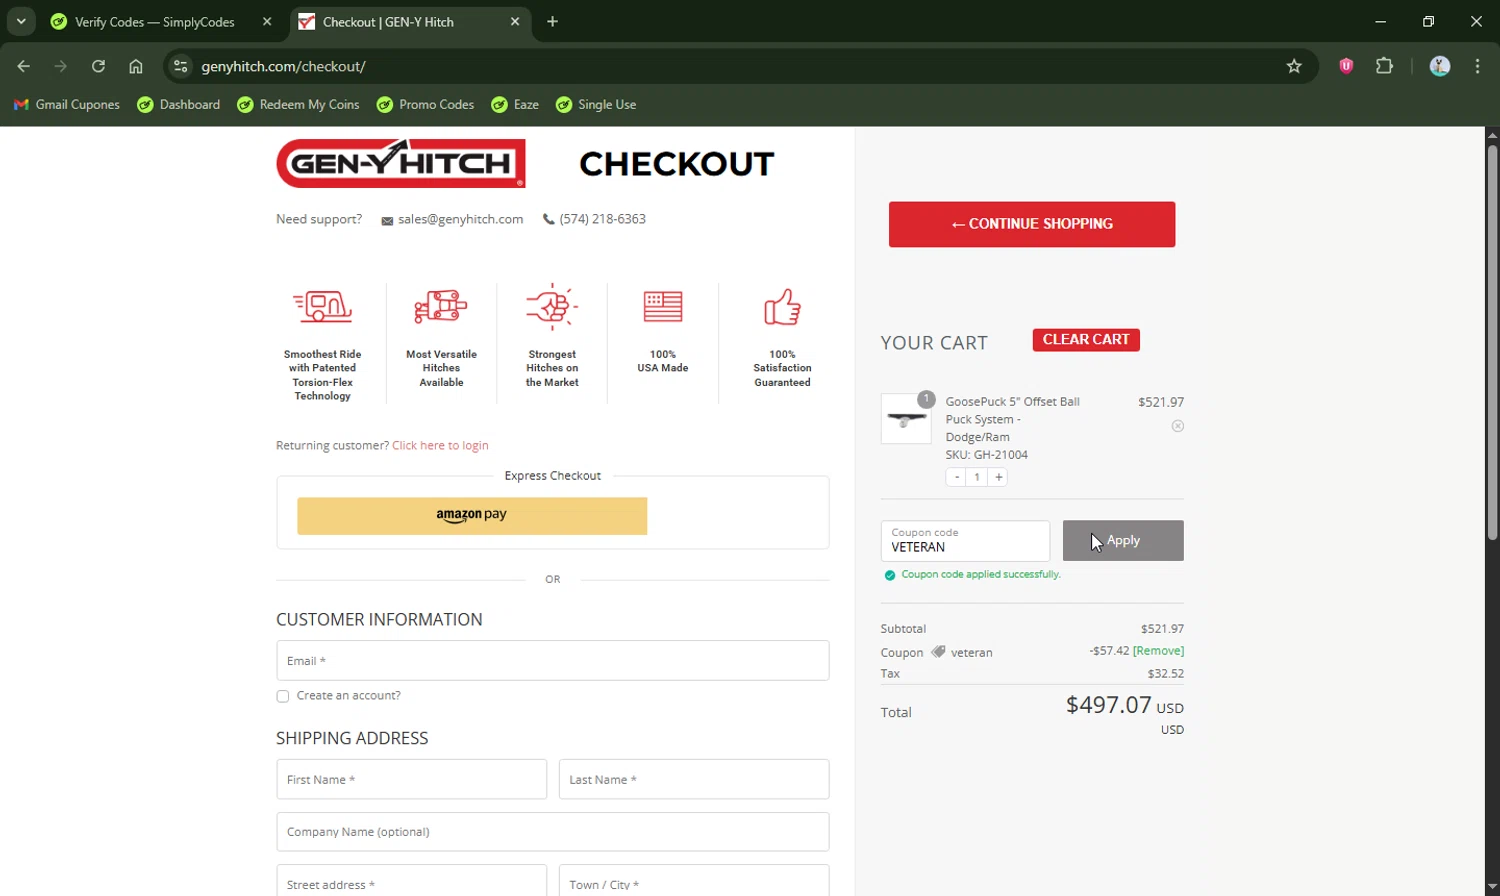Apply the coupon code

[x=1123, y=540]
